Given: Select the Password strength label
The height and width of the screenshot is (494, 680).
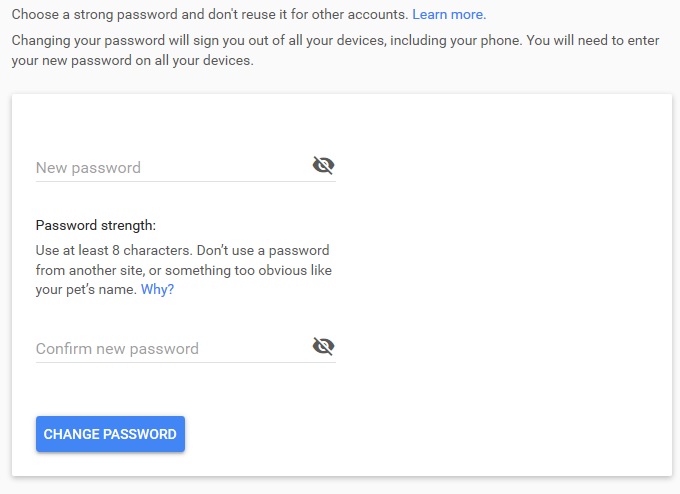Looking at the screenshot, I should tap(96, 225).
